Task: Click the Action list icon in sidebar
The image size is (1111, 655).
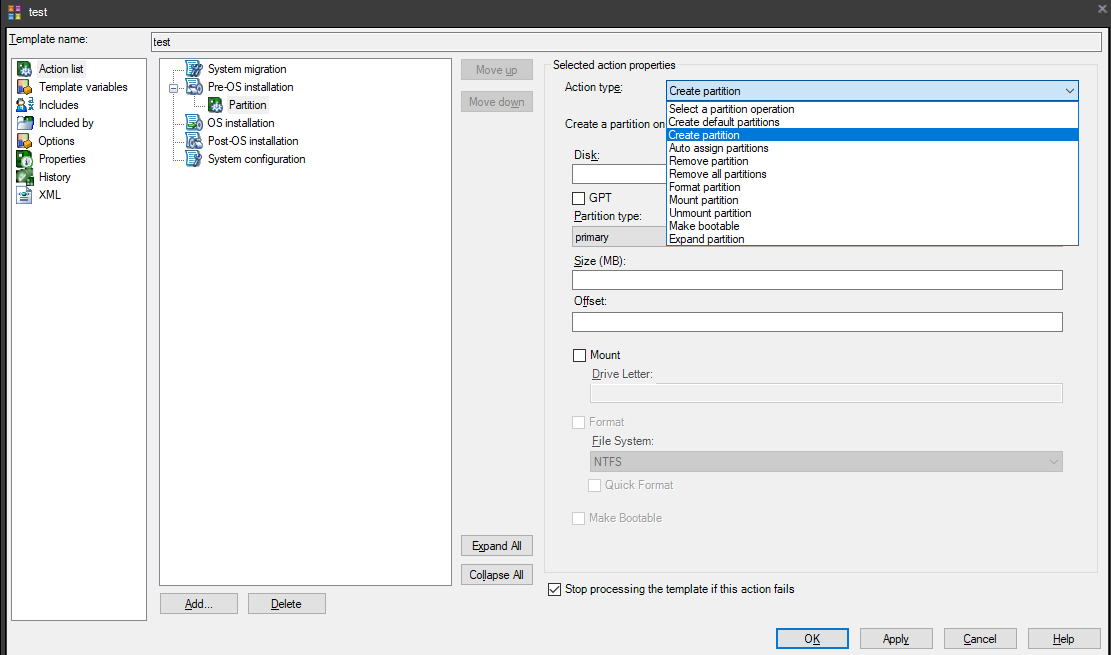Action: pyautogui.click(x=25, y=69)
